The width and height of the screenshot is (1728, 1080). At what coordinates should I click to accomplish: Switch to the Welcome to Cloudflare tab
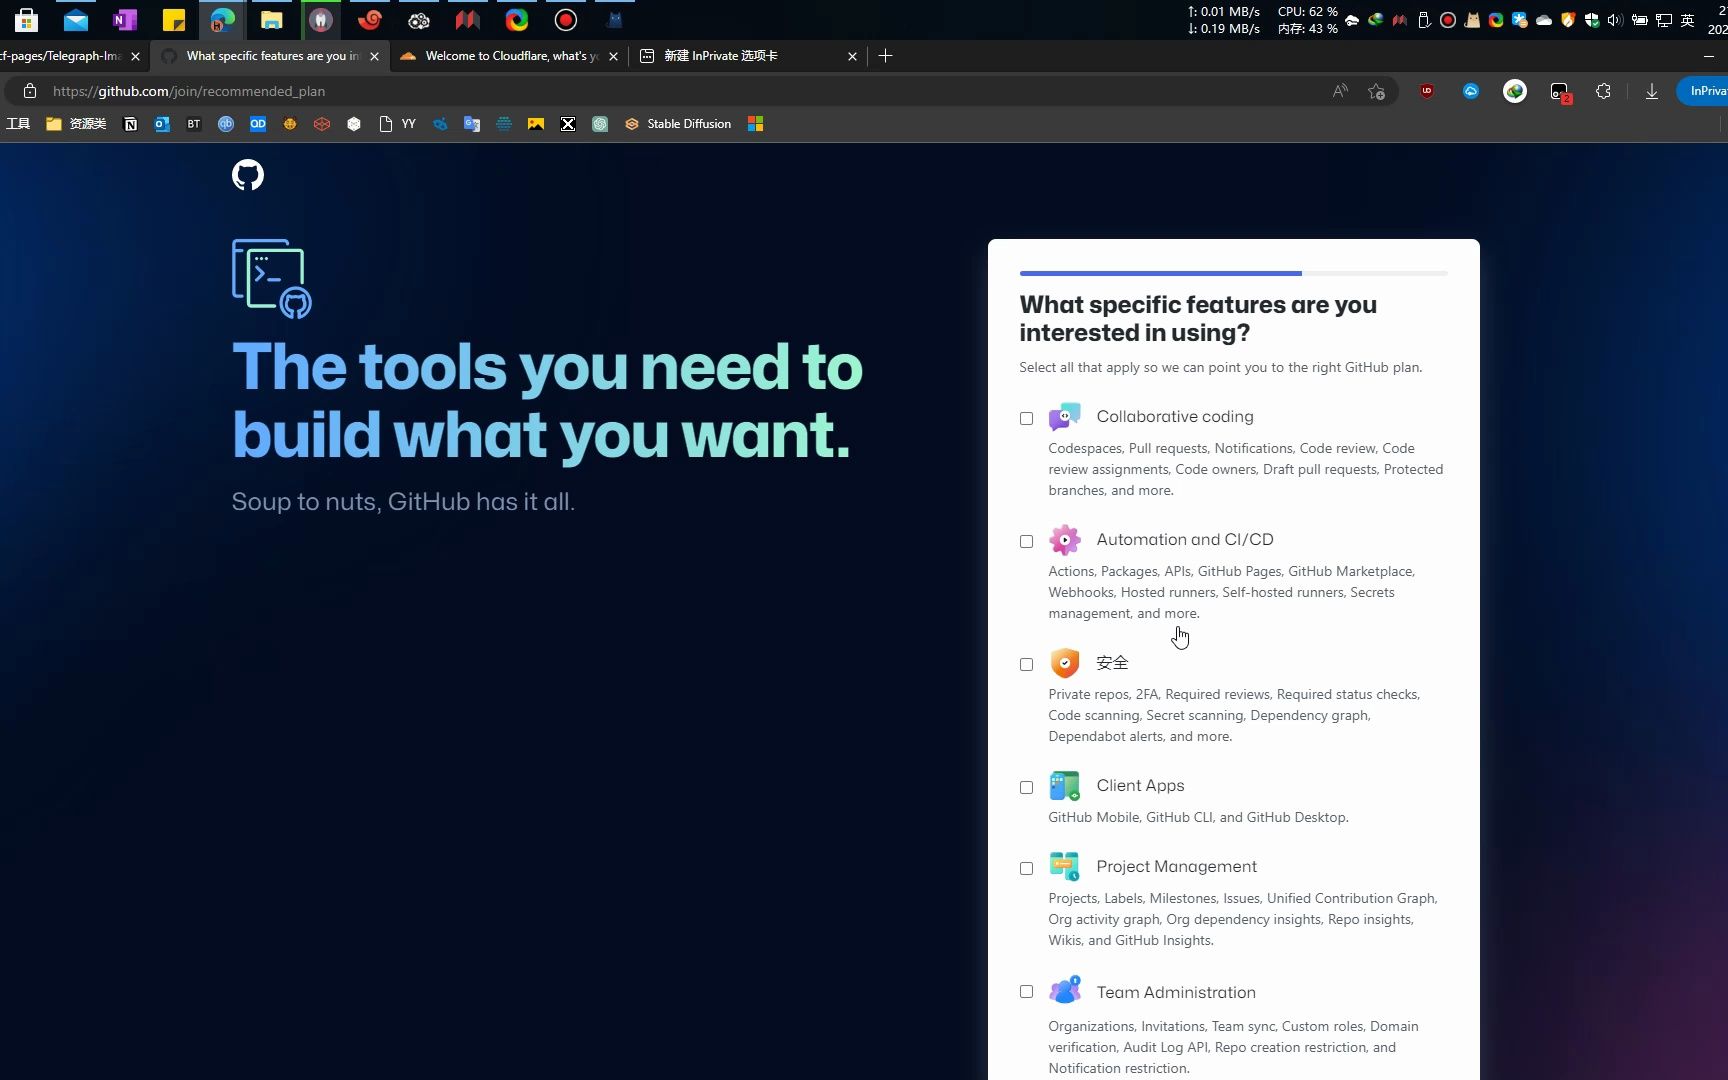510,56
